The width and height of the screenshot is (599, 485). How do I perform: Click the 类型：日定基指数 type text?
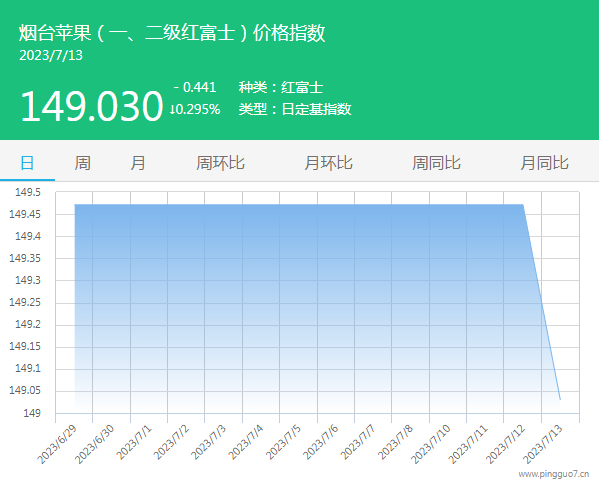[x=295, y=109]
